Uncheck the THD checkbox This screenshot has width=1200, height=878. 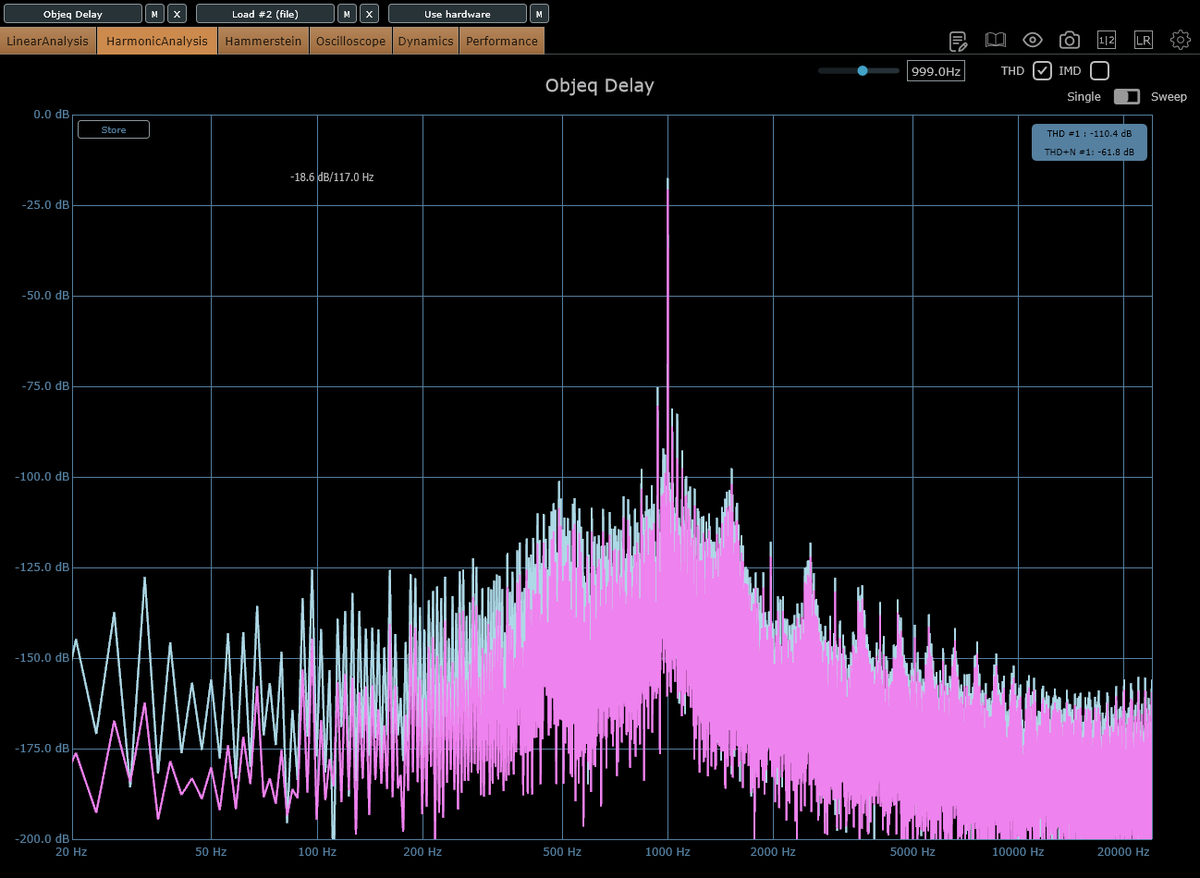[x=1042, y=71]
